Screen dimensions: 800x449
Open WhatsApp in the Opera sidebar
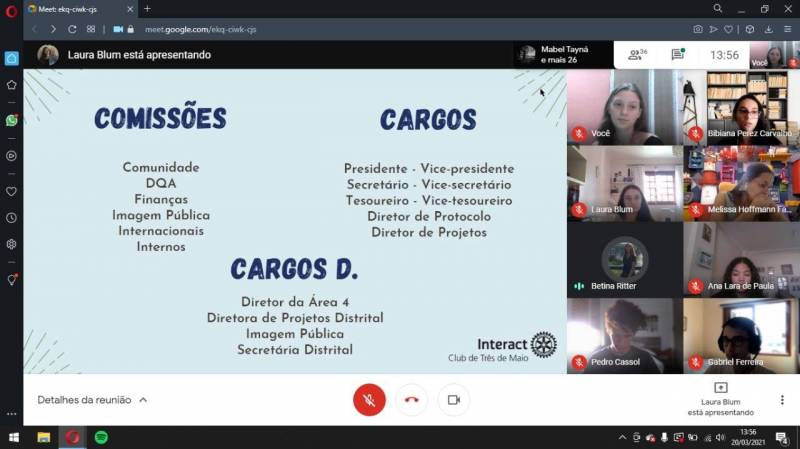(x=11, y=120)
